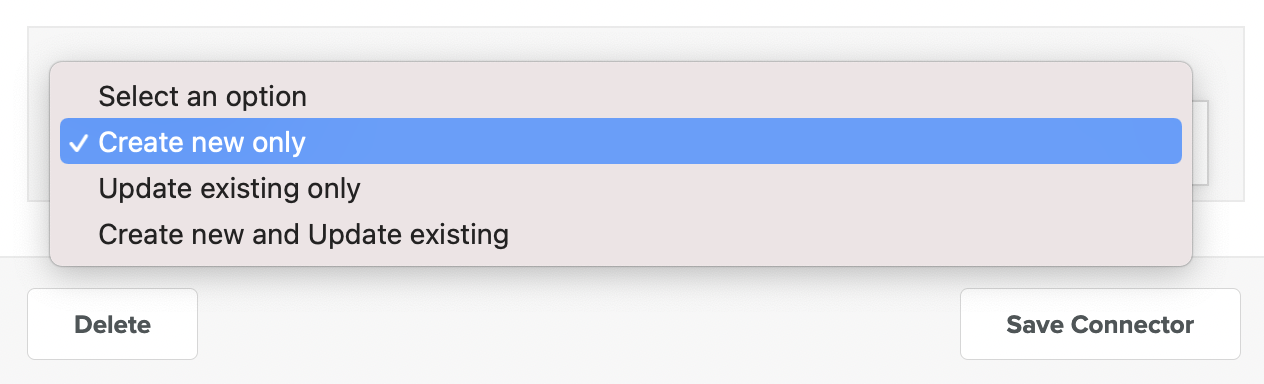Image resolution: width=1264 pixels, height=384 pixels.
Task: Select 'Create new only' in the list
Action: tap(621, 142)
